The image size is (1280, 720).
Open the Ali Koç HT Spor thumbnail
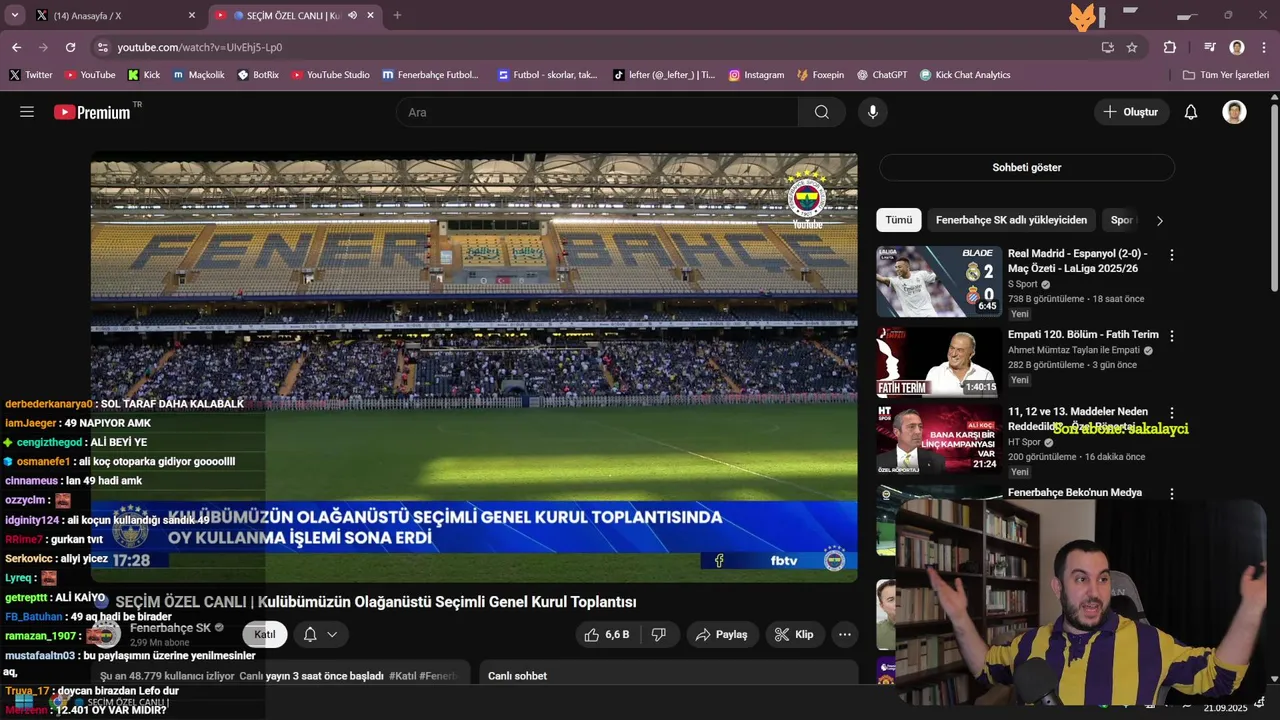tap(939, 438)
